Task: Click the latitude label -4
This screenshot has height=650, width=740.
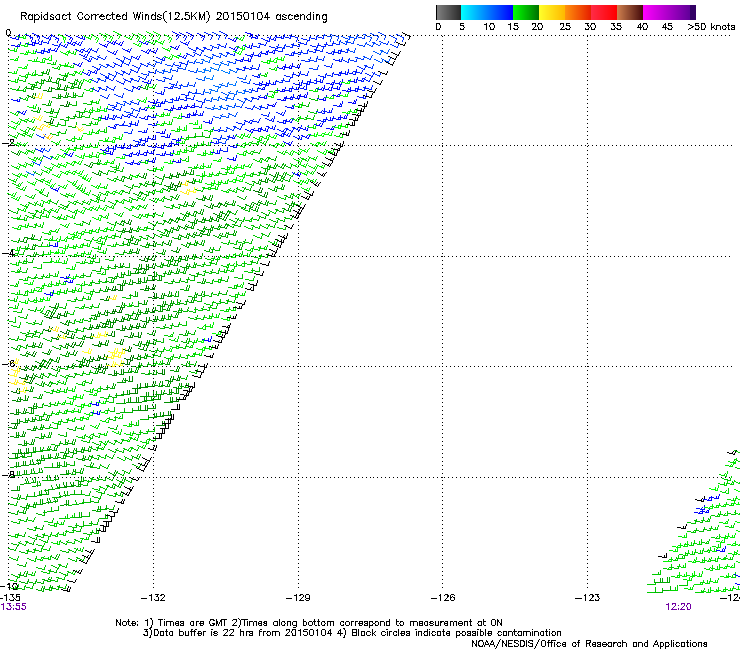Action: (8, 253)
